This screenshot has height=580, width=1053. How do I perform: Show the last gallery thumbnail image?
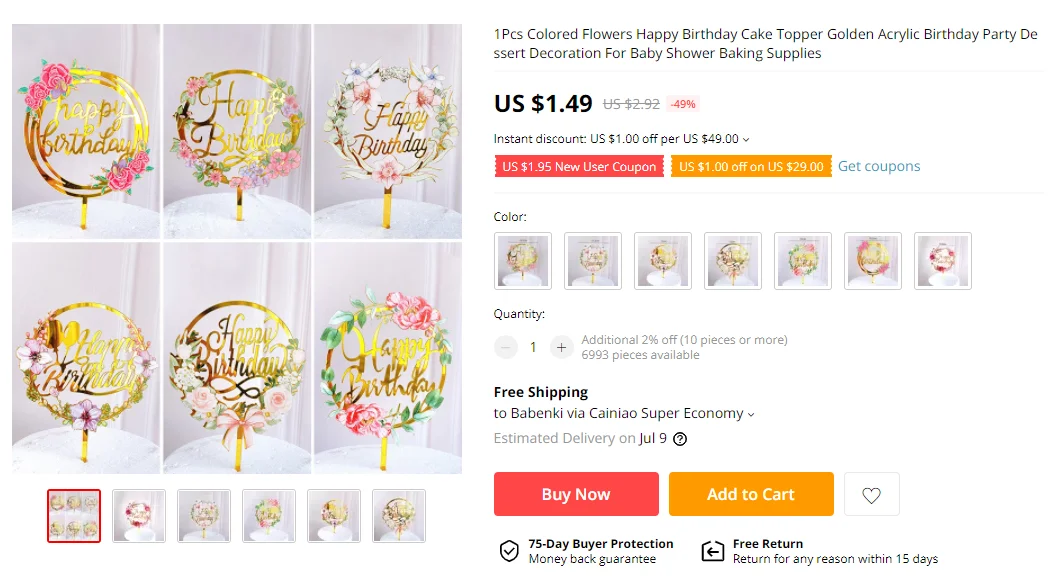pyautogui.click(x=399, y=516)
